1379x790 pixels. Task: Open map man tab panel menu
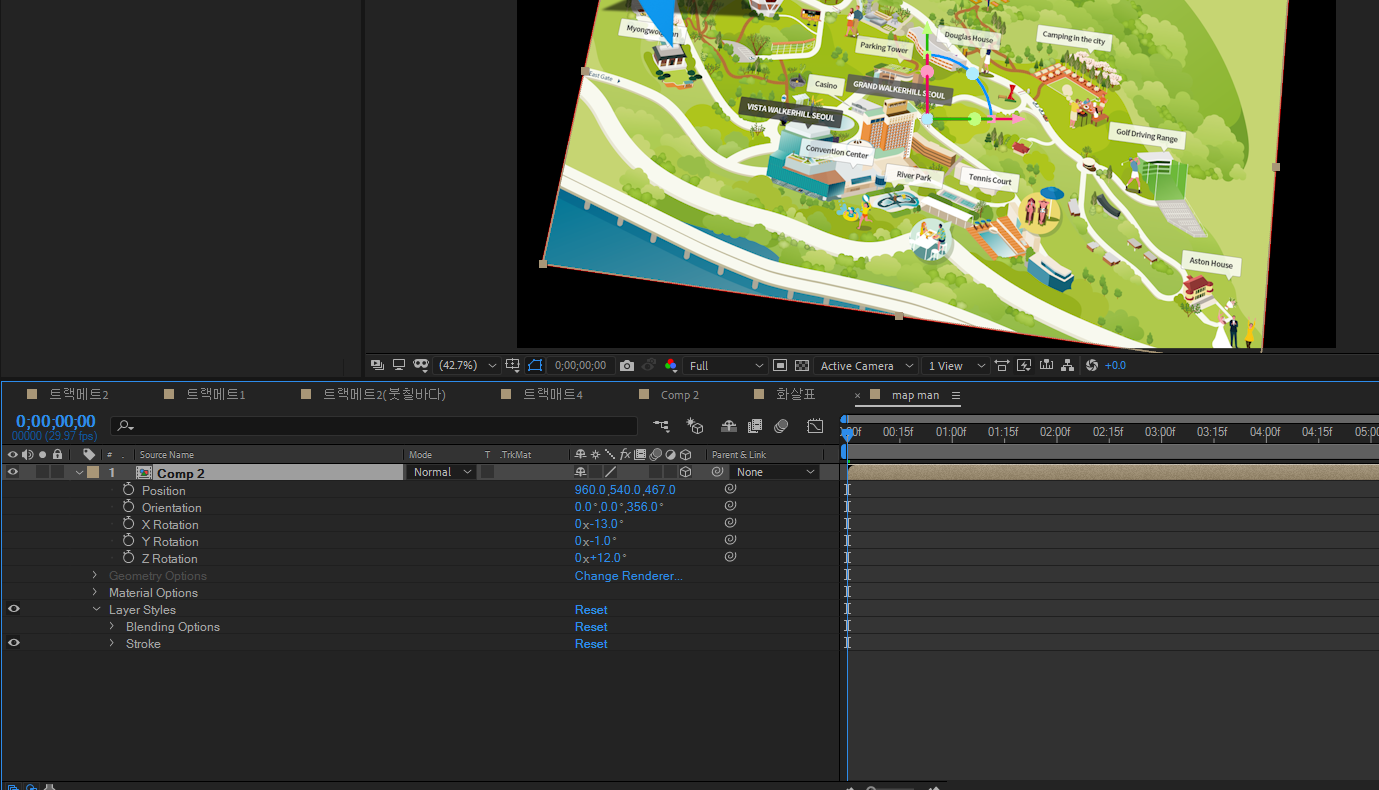[956, 395]
